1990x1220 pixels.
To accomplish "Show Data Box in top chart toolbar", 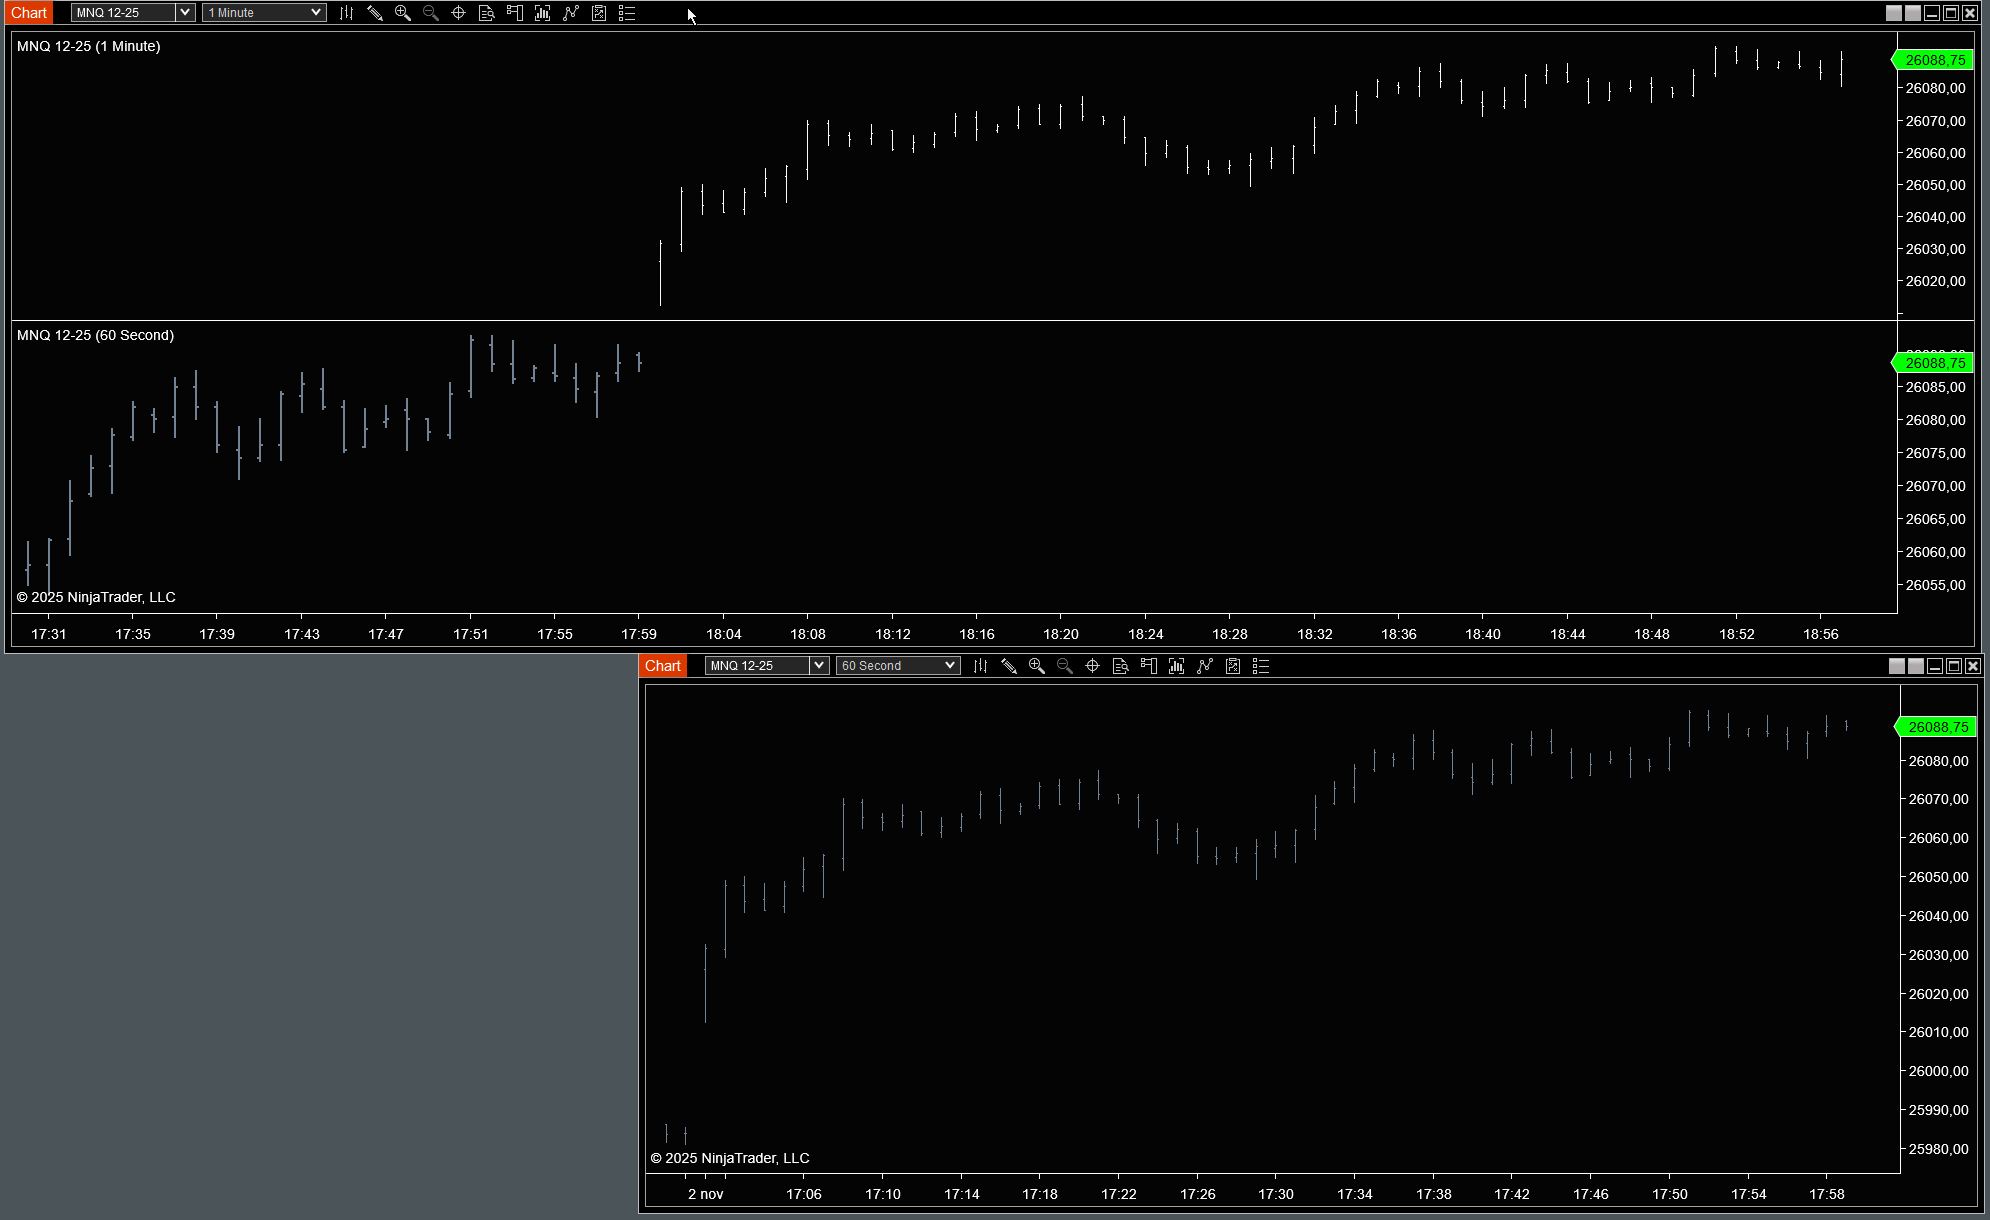I will click(486, 13).
